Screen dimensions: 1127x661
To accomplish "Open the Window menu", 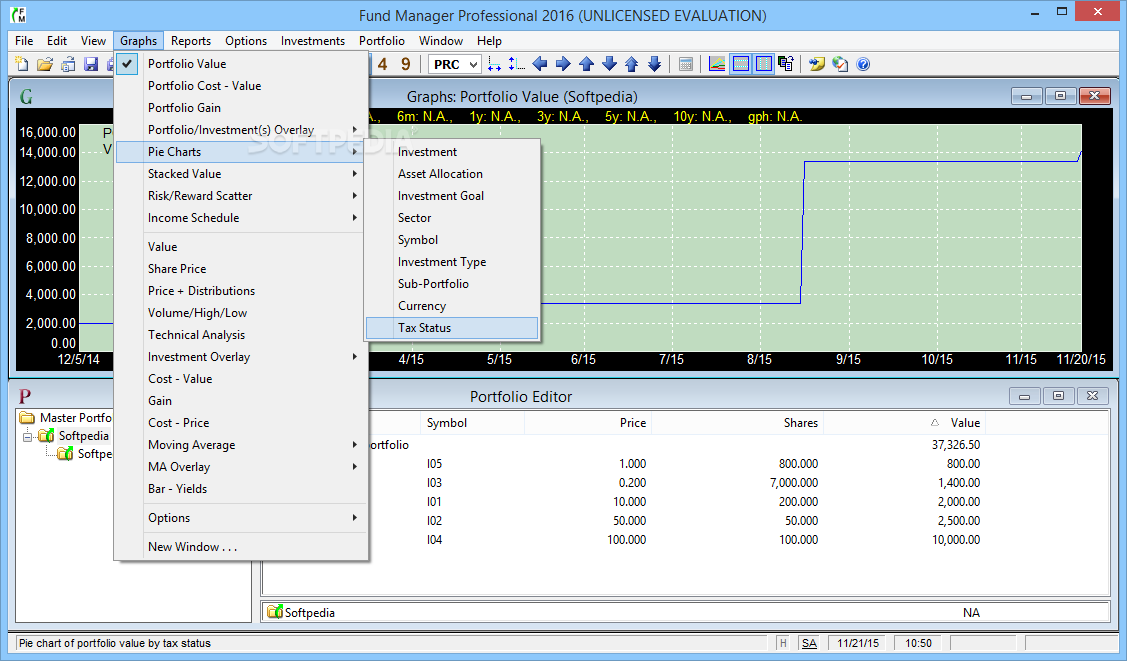I will [x=441, y=41].
